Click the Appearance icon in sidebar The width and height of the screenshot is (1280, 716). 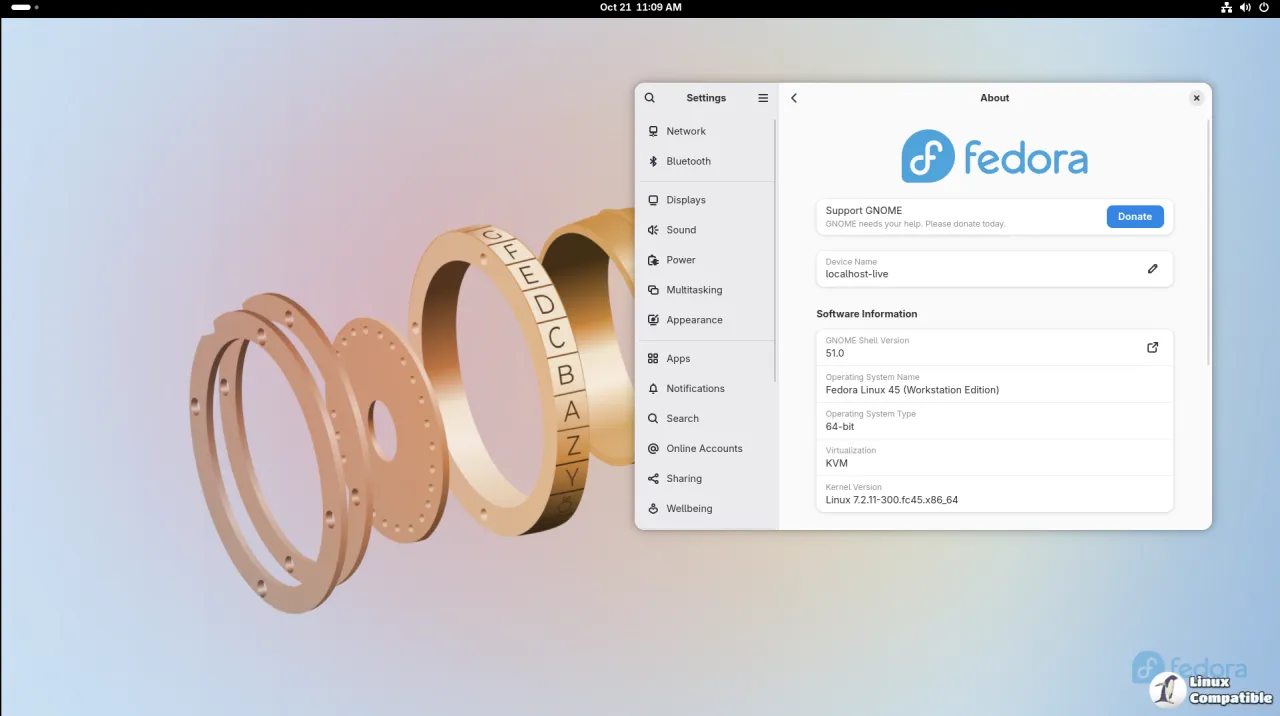pos(653,320)
